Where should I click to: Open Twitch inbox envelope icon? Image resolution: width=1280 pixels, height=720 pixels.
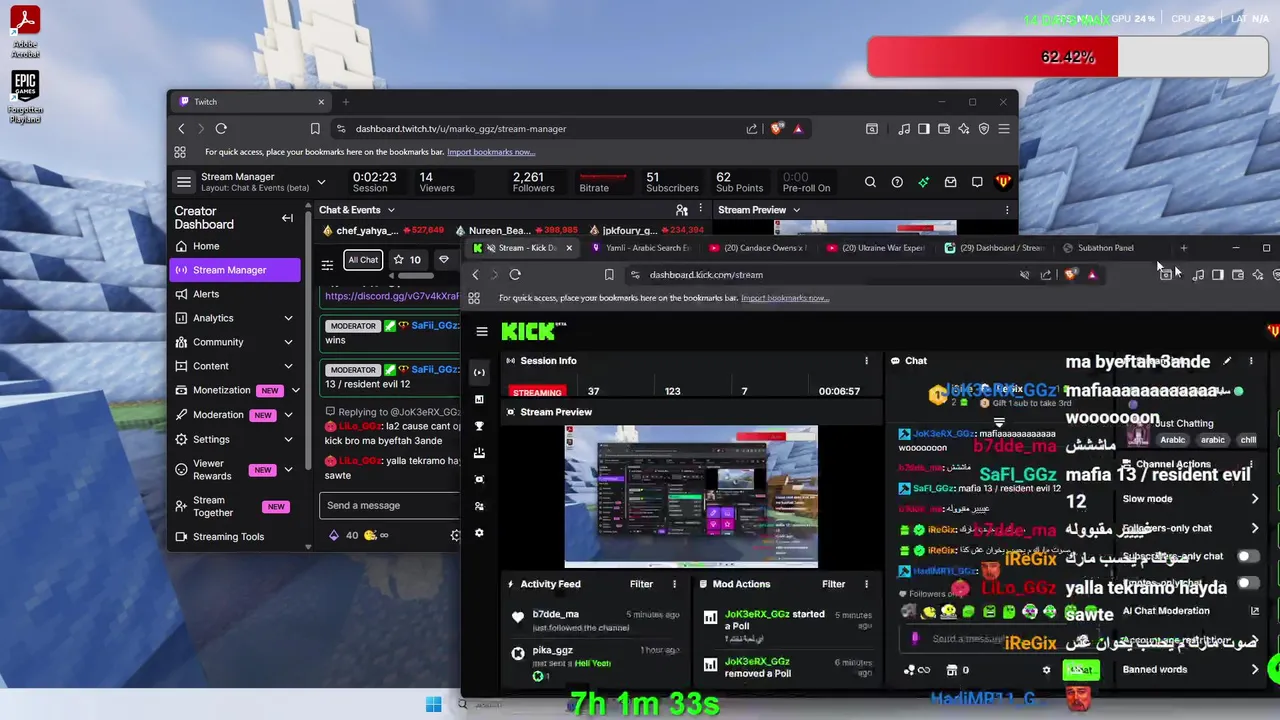pos(950,182)
